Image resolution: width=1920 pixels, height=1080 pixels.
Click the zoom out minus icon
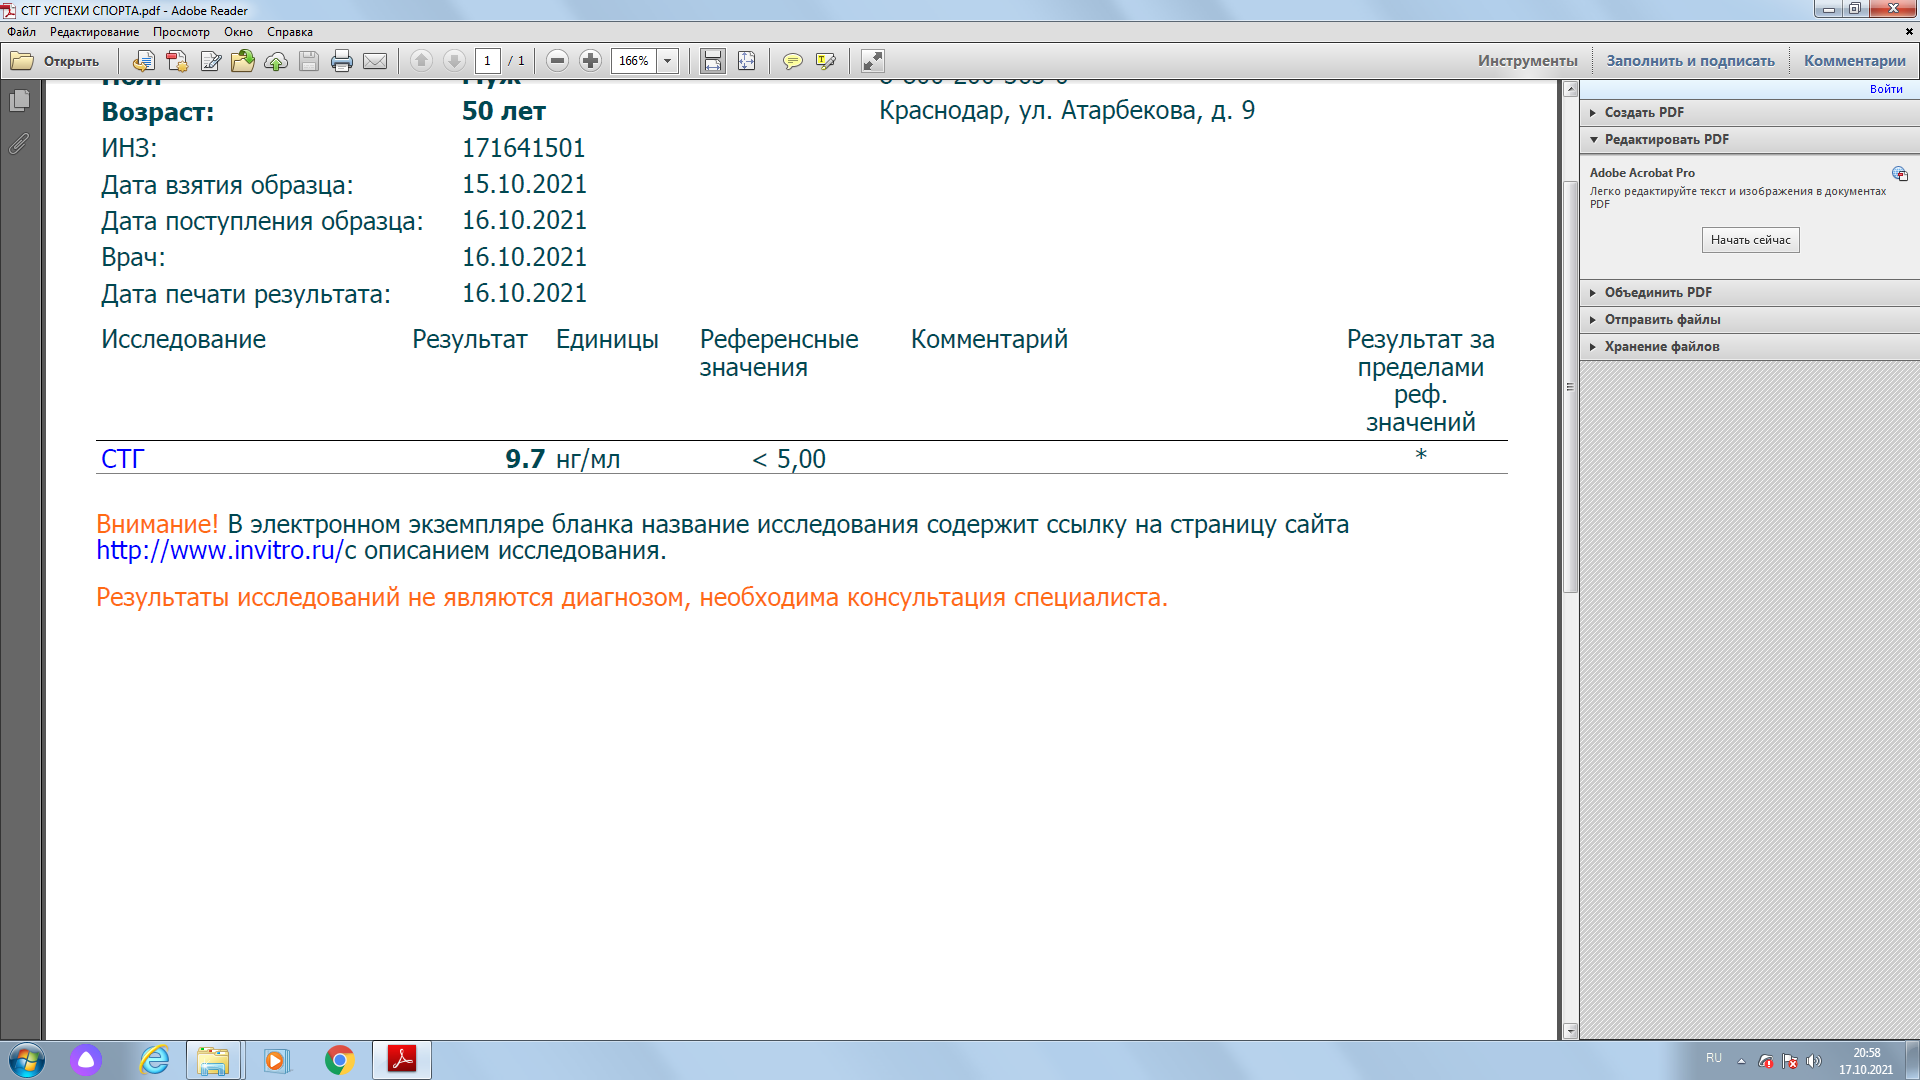click(x=558, y=61)
